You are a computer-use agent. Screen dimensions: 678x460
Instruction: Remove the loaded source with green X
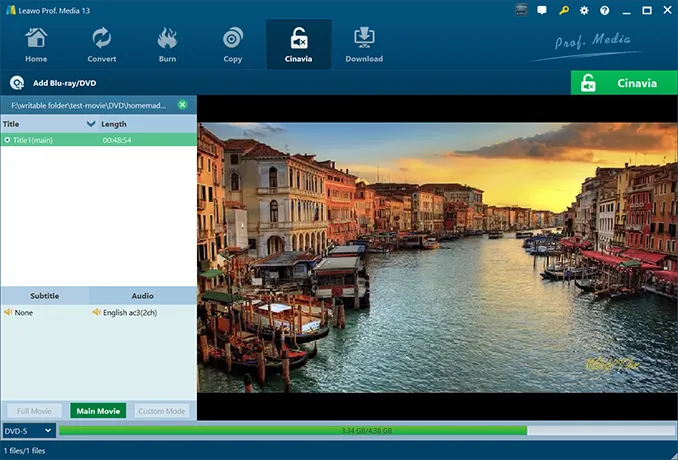coord(182,105)
